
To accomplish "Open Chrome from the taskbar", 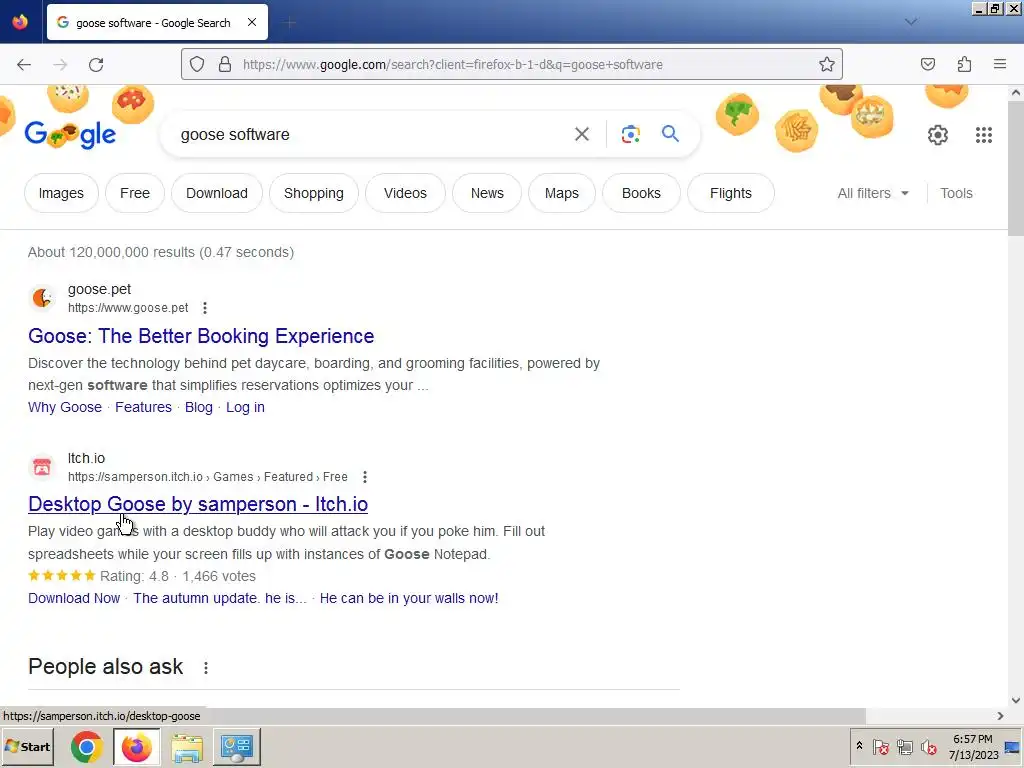I will point(86,746).
